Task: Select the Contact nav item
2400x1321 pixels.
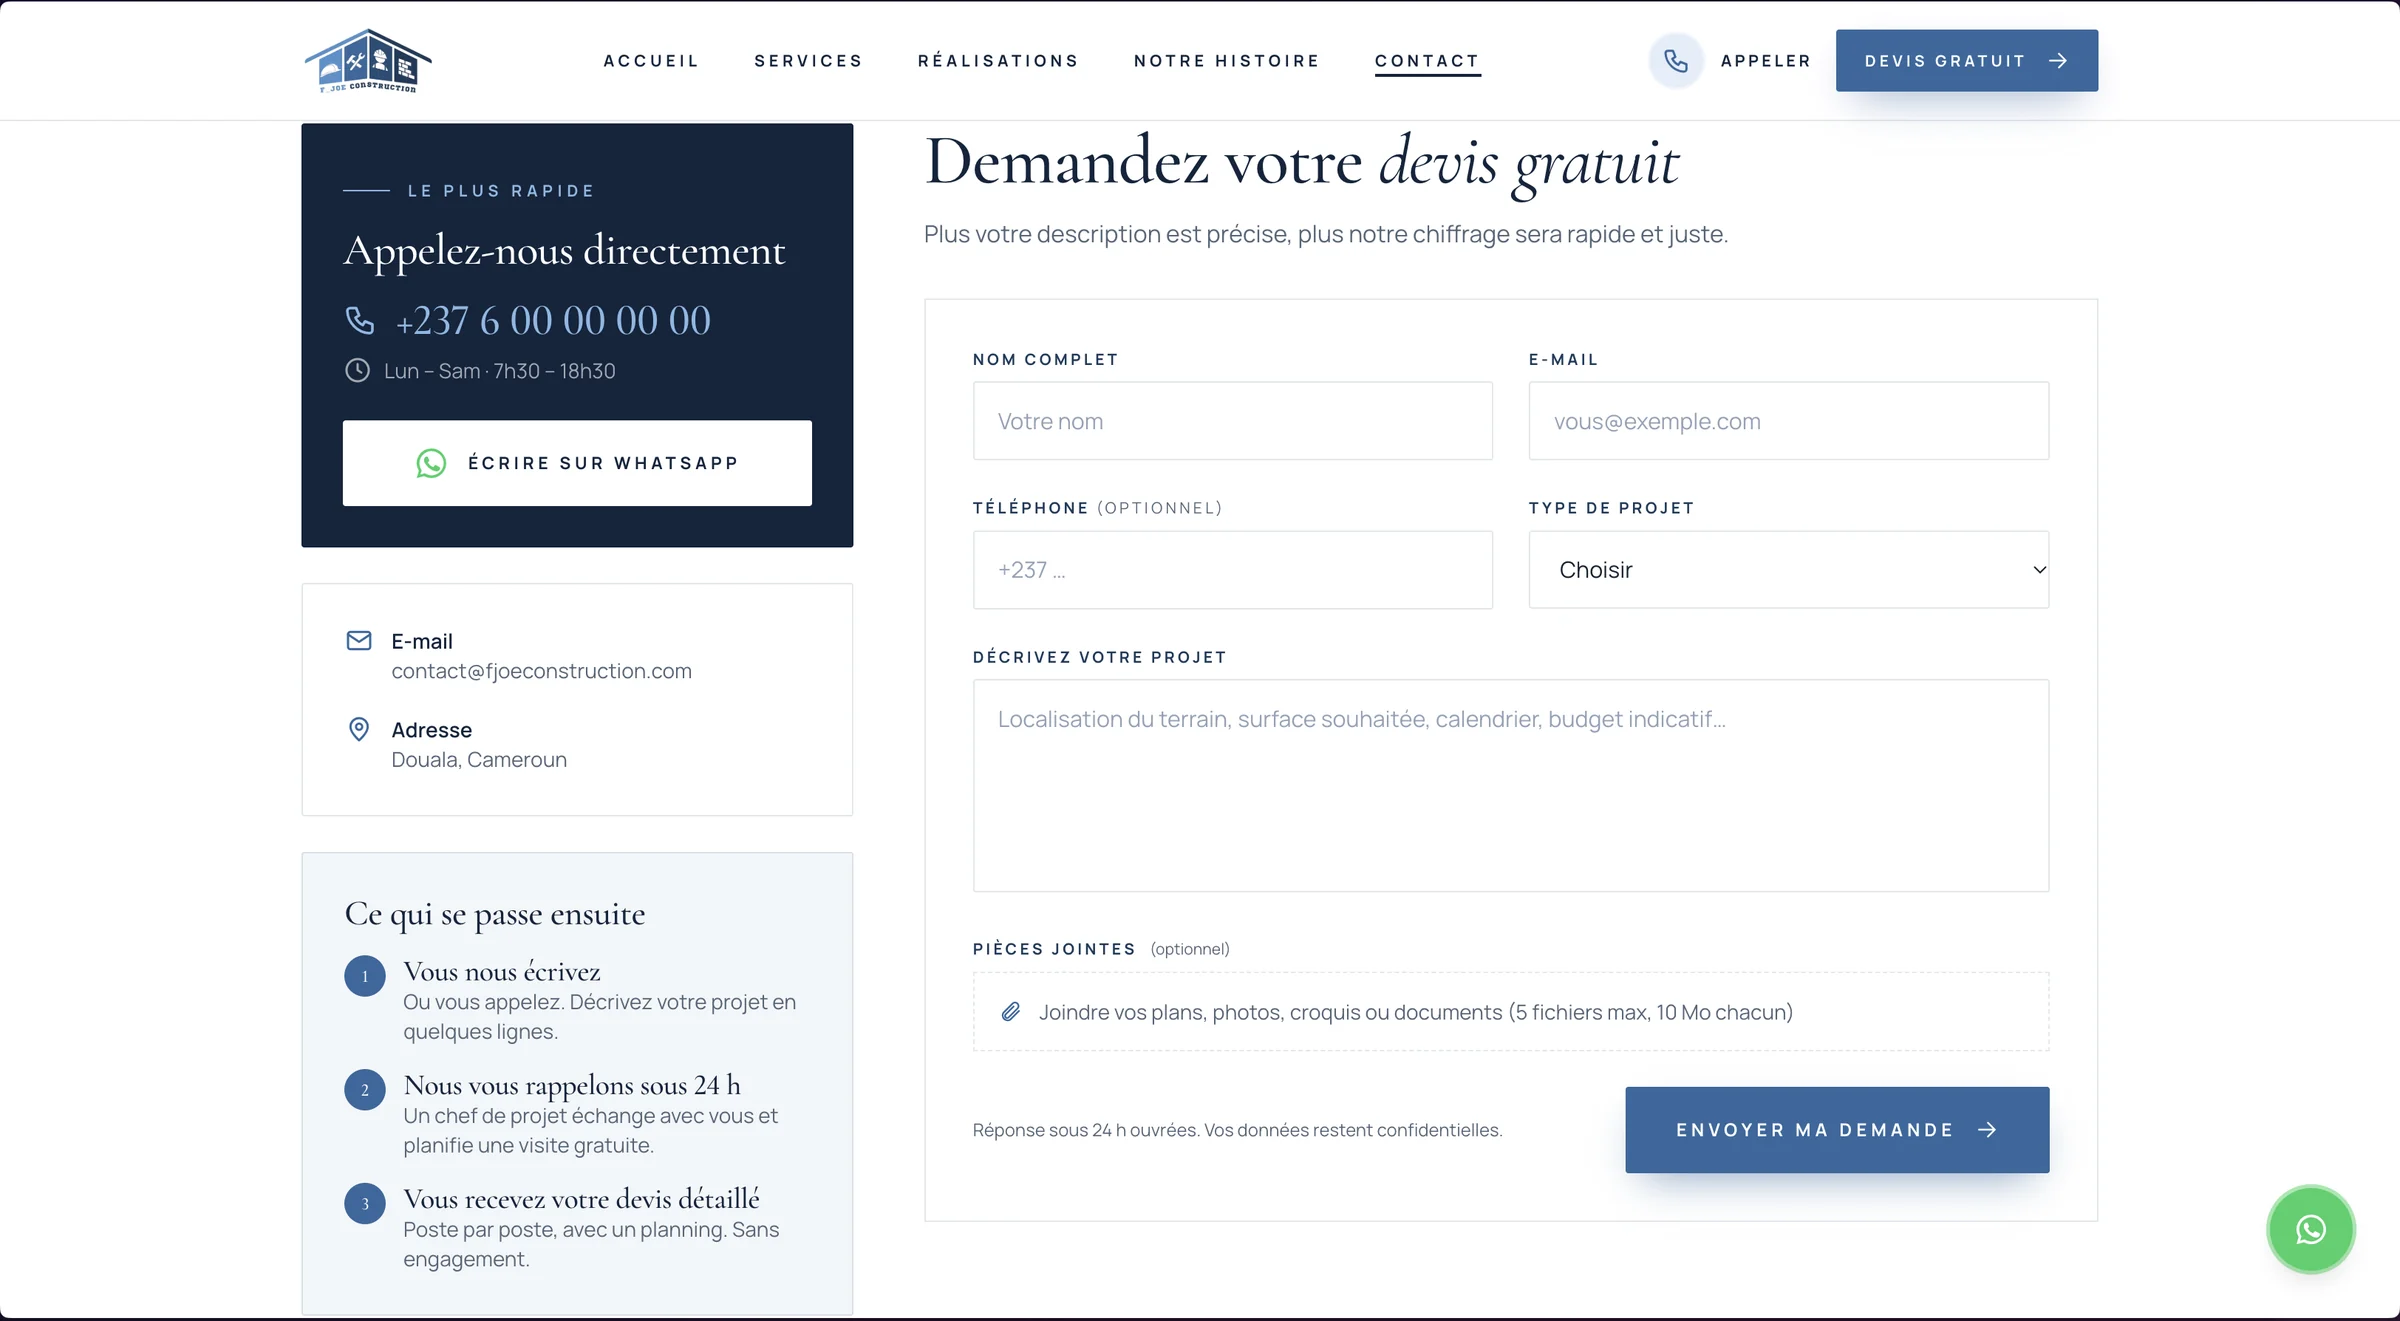Action: (1427, 61)
